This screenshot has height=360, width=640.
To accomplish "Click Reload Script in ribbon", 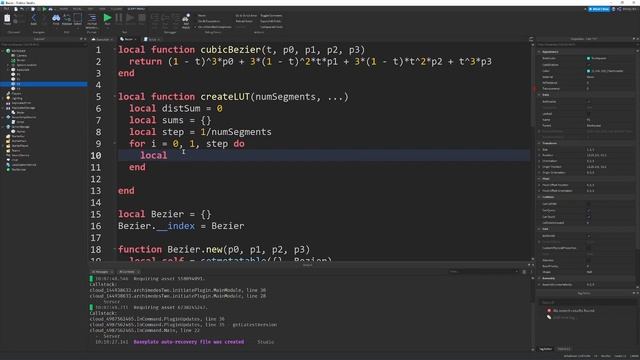I will point(244,21).
